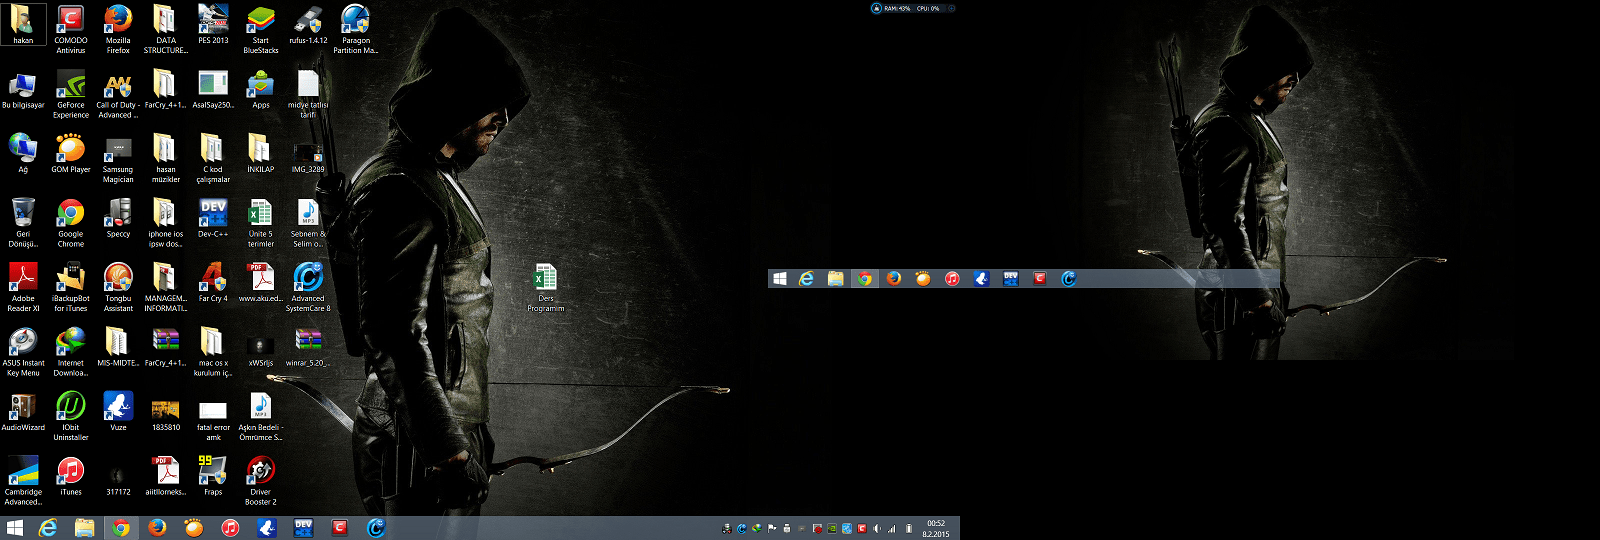Screen dimensions: 1600x540
Task: Select the PES 2013 desktop icon
Action: 213,24
